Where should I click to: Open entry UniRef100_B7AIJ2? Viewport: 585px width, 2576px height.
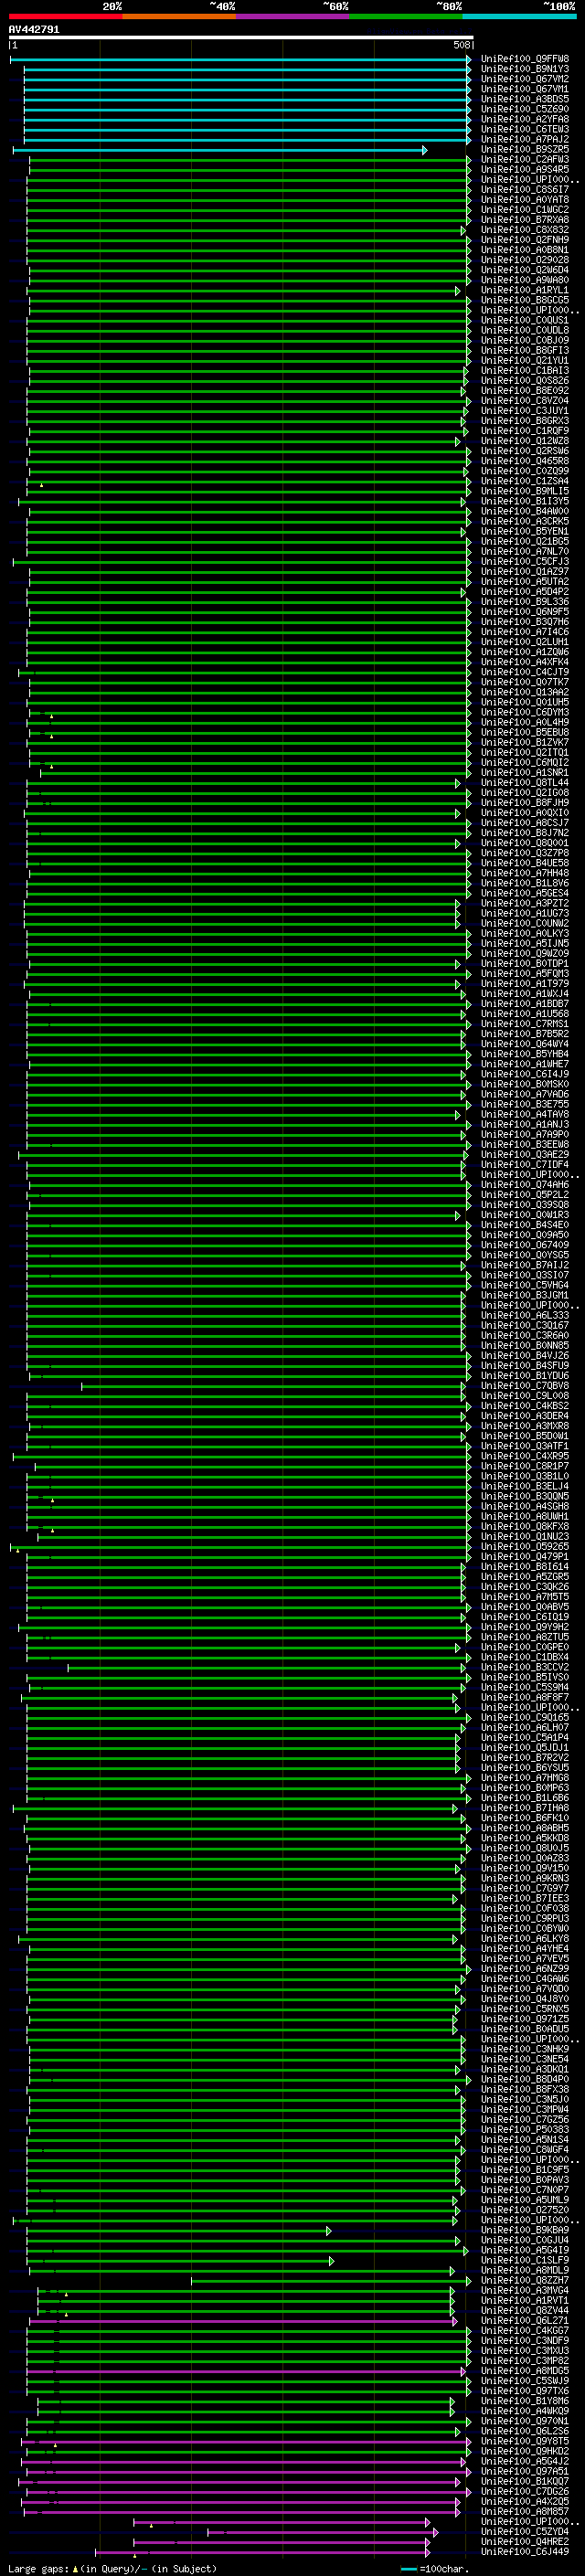(525, 1265)
